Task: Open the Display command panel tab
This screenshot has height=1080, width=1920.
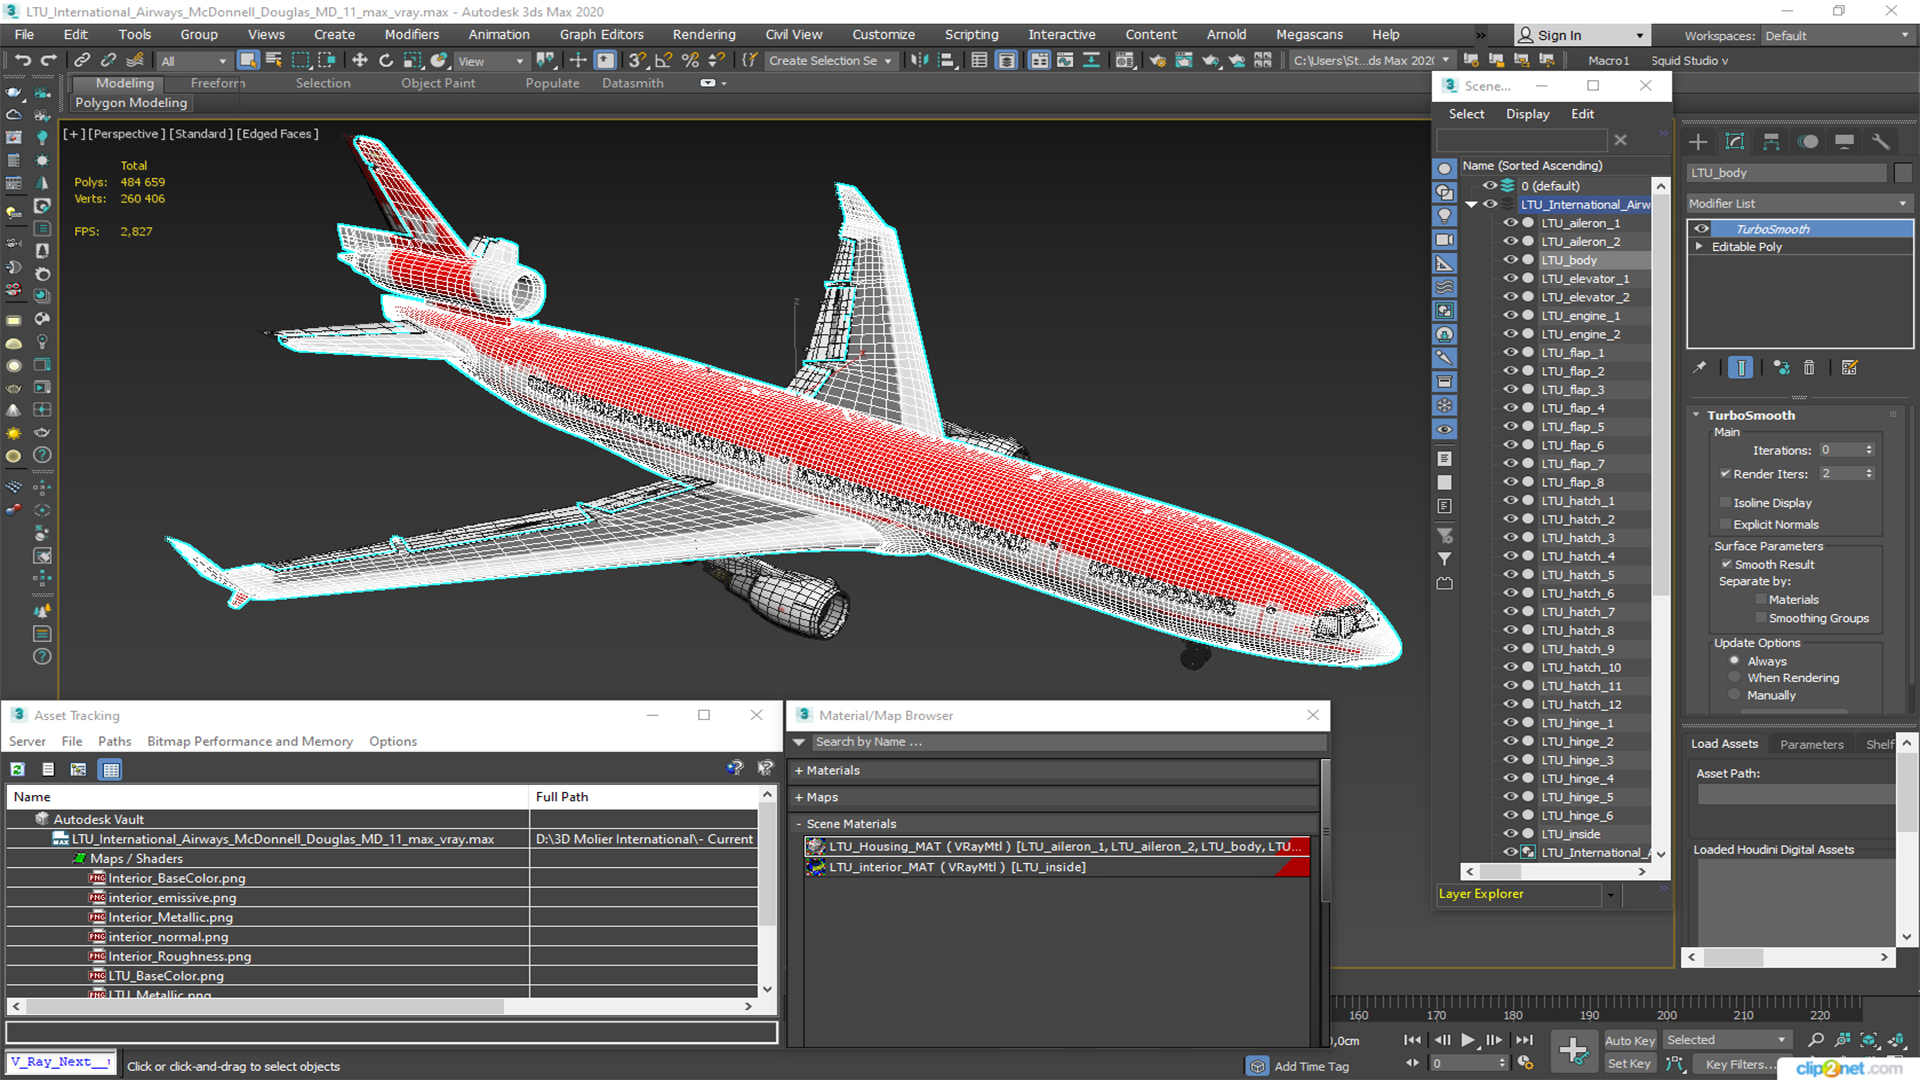Action: (1844, 141)
